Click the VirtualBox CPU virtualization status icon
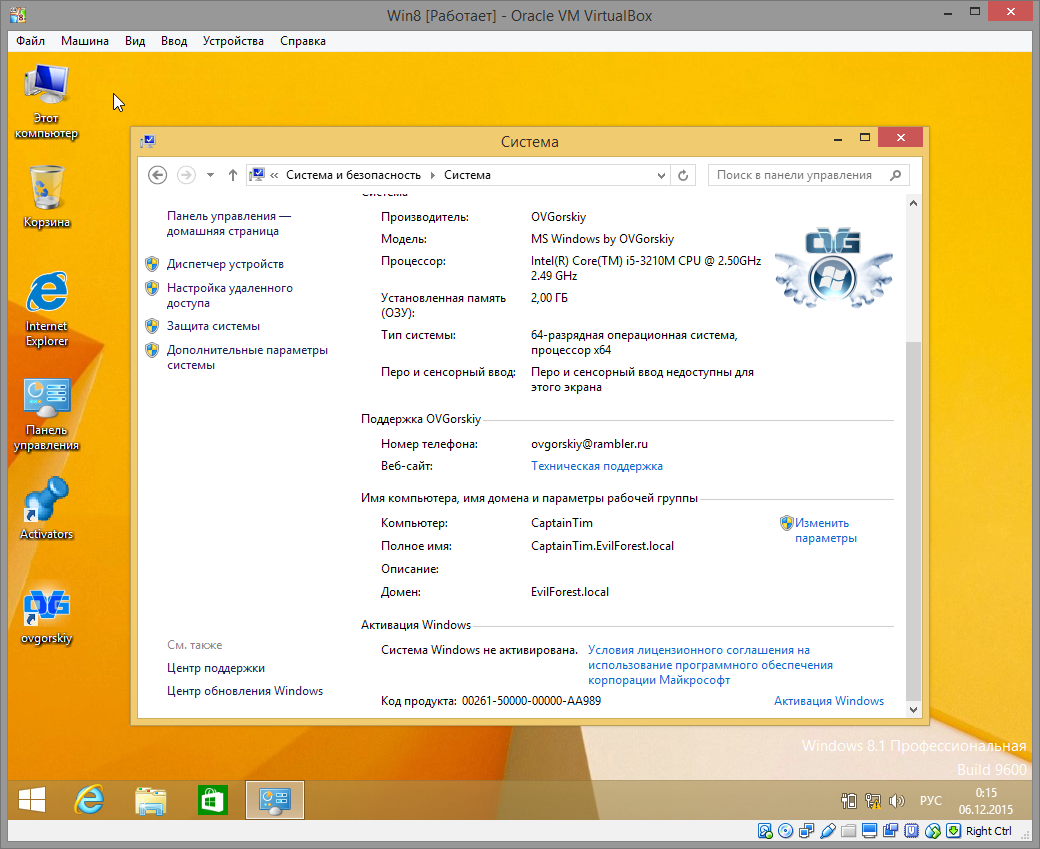This screenshot has width=1040, height=849. coord(911,831)
